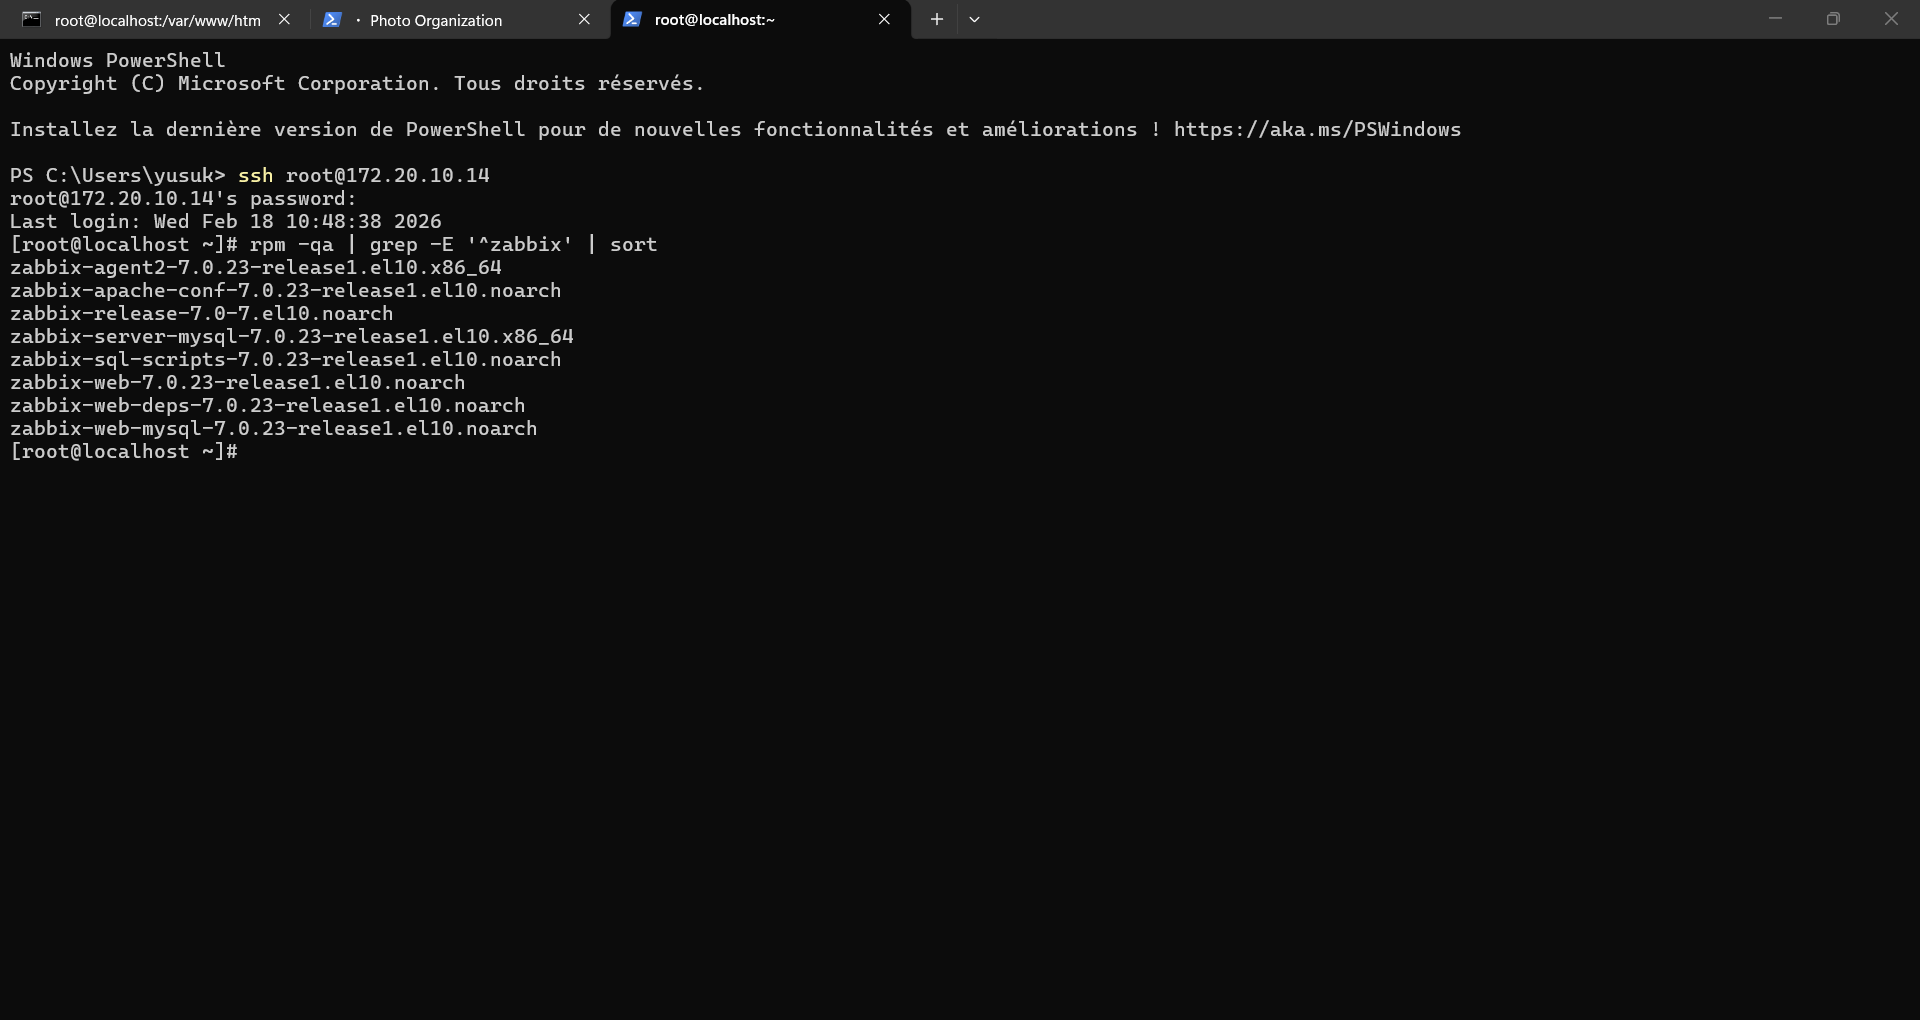Select the ssh root@172.20.10.14 command text

click(365, 175)
